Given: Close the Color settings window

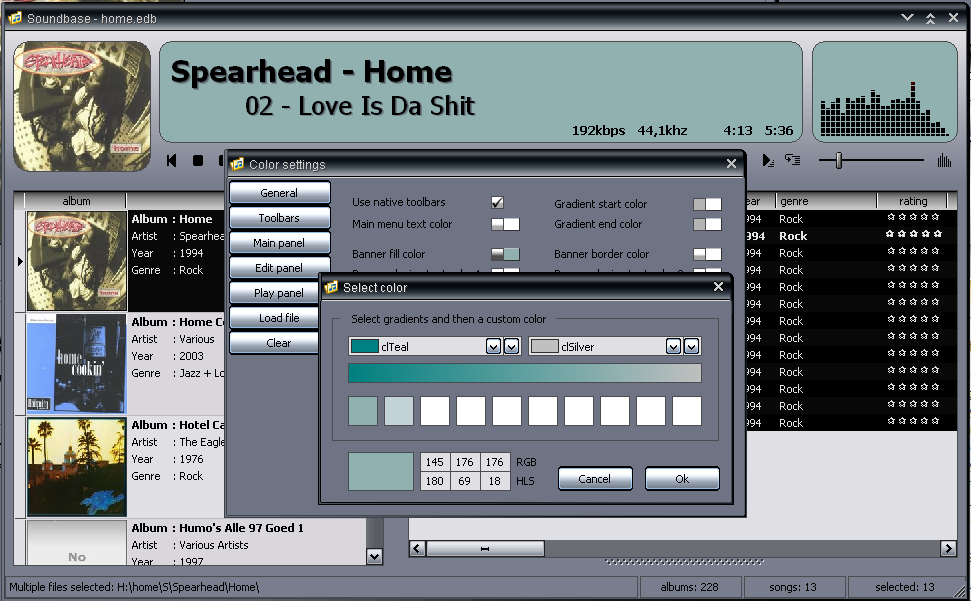Looking at the screenshot, I should click(731, 163).
